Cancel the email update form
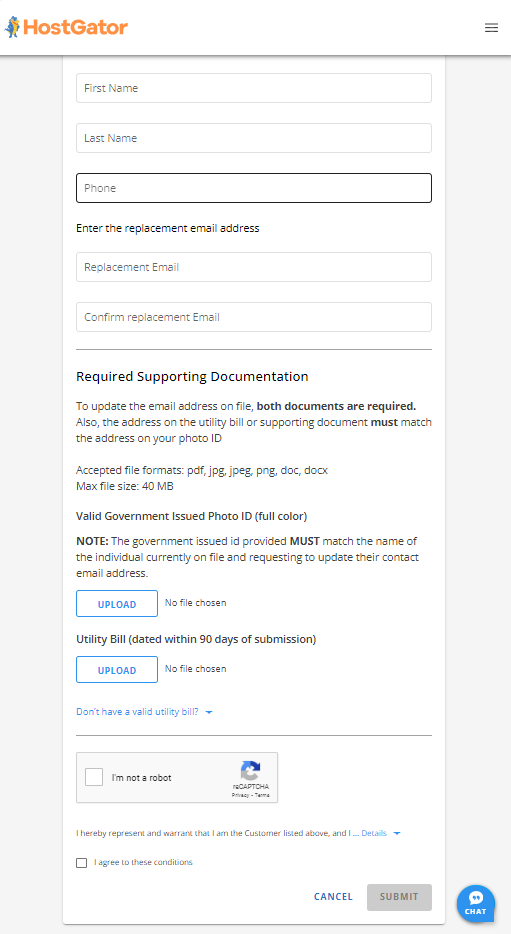511x934 pixels. click(x=334, y=896)
